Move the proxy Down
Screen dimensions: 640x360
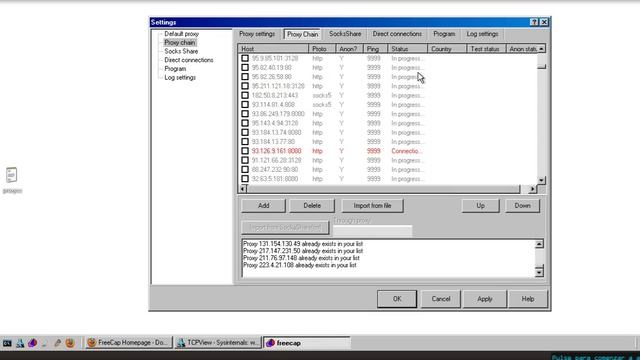(x=522, y=206)
